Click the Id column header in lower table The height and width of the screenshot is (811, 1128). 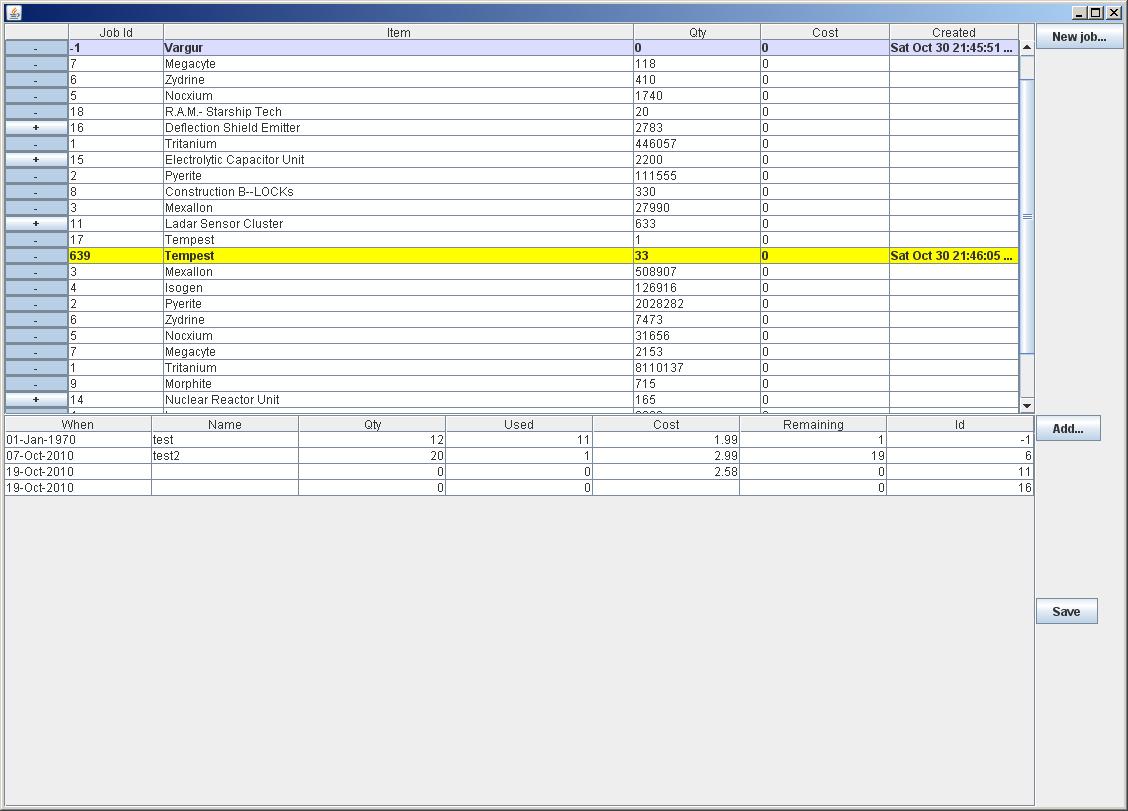click(x=960, y=424)
